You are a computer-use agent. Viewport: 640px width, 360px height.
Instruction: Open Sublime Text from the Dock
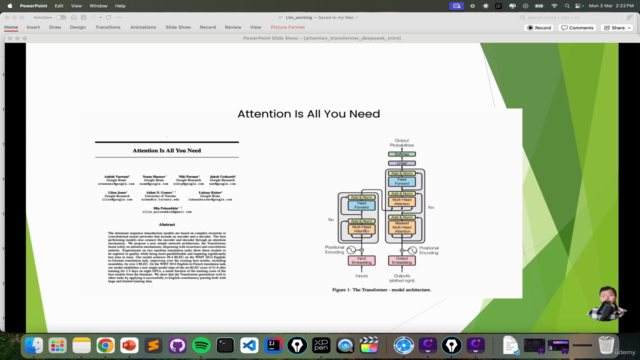[153, 345]
